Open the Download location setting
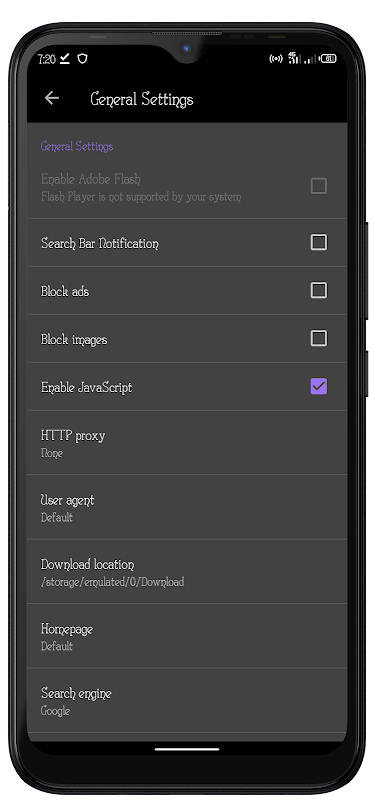 [x=187, y=571]
